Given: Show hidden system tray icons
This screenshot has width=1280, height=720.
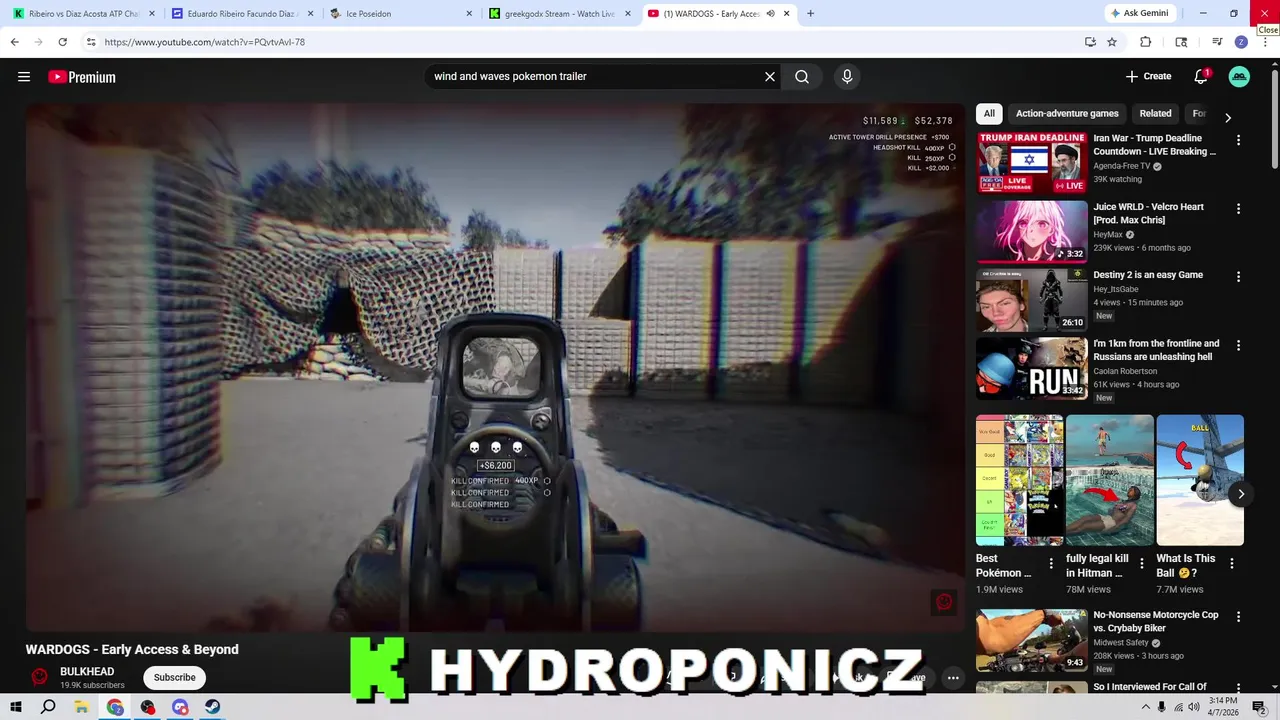Looking at the screenshot, I should click(1145, 707).
